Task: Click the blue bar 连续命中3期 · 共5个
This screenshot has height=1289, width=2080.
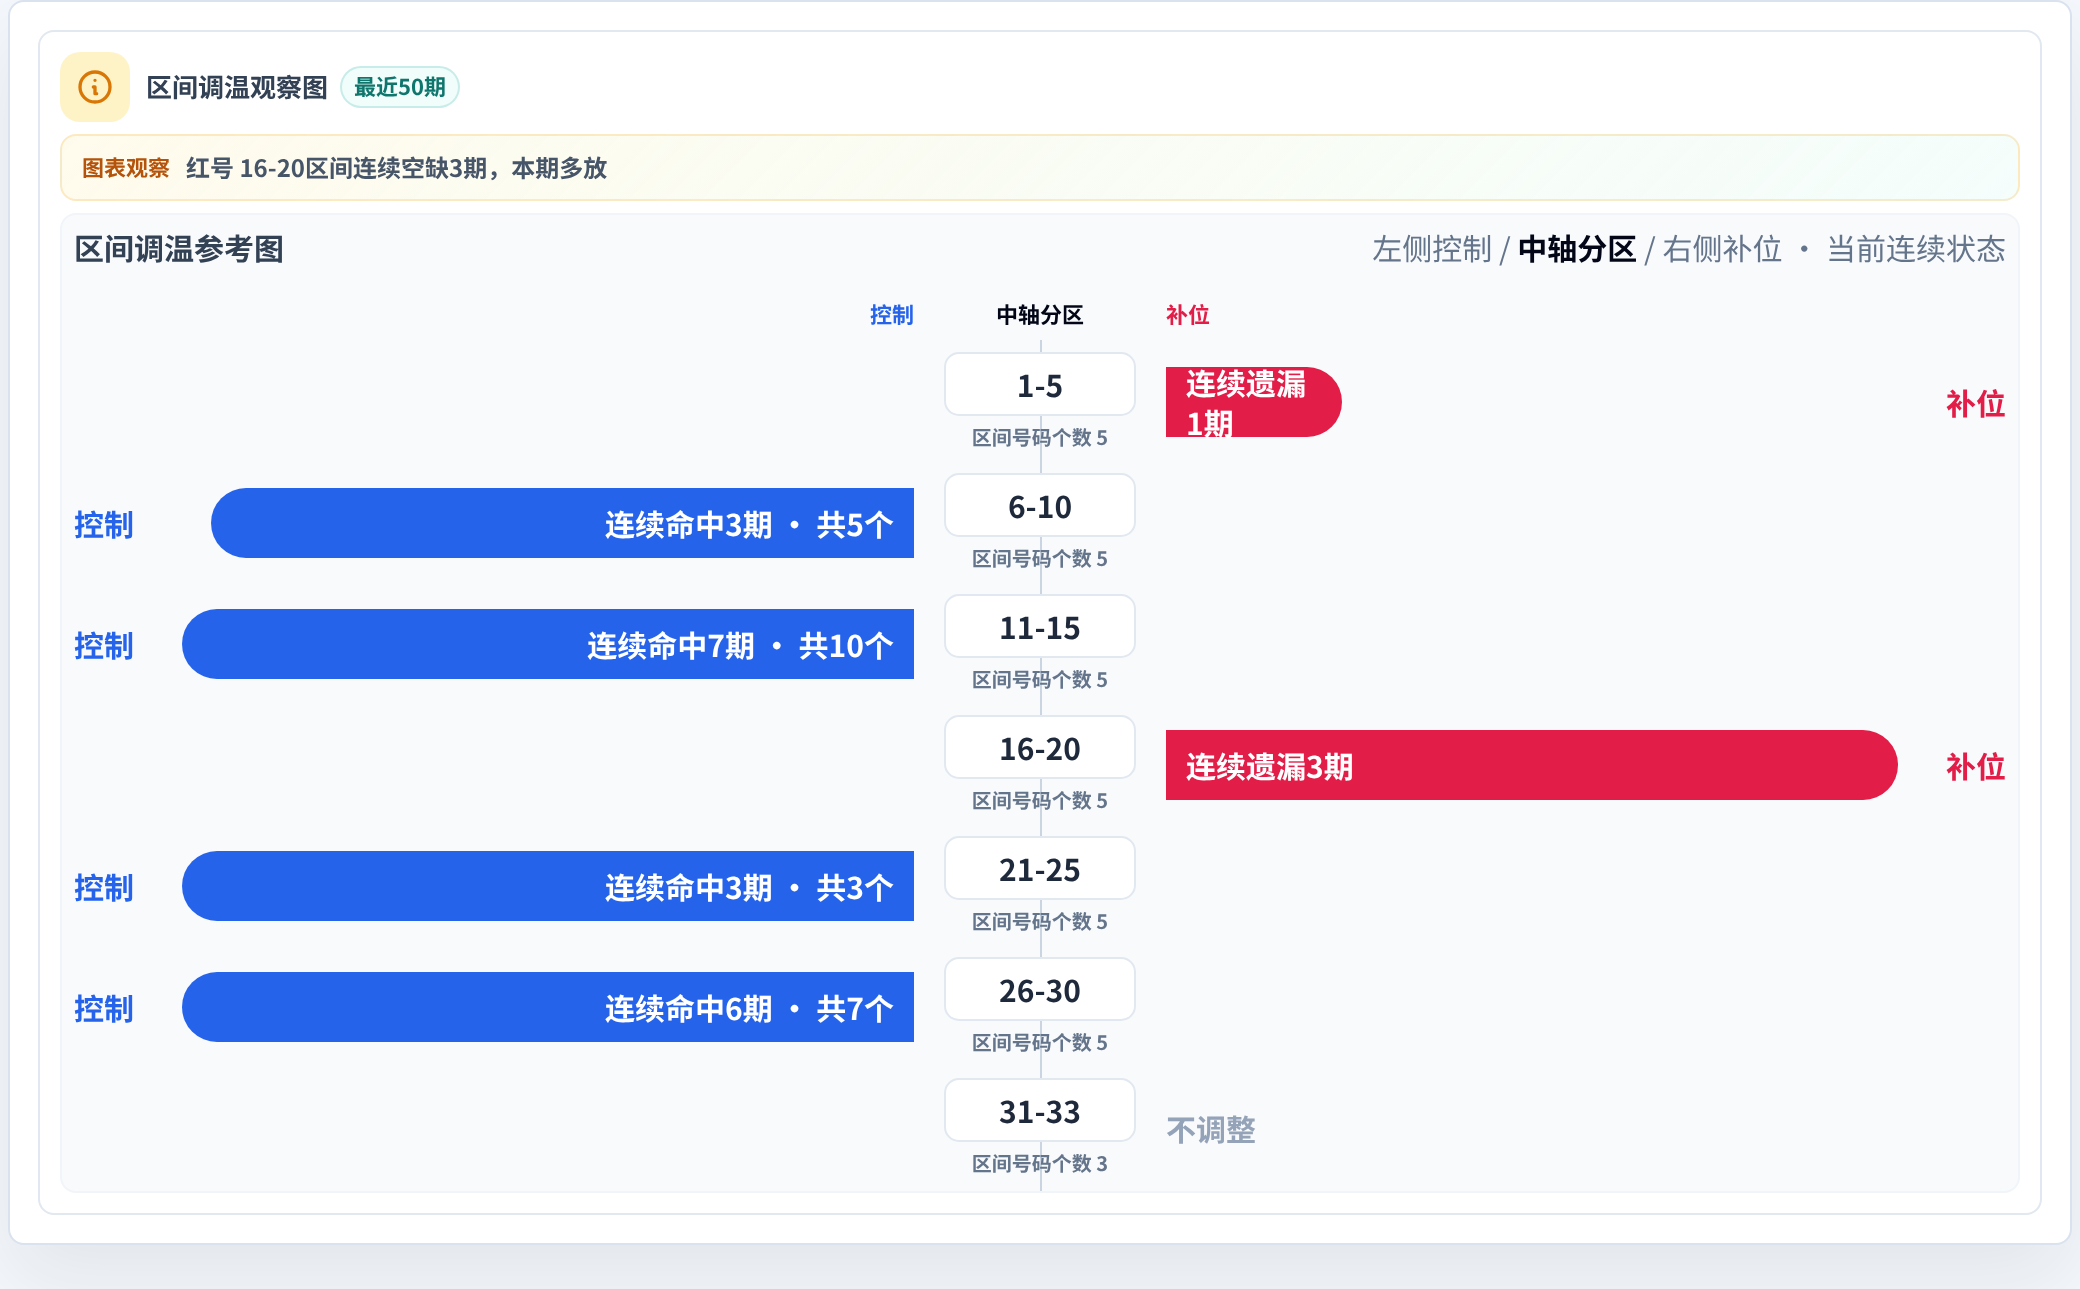Action: (x=562, y=523)
